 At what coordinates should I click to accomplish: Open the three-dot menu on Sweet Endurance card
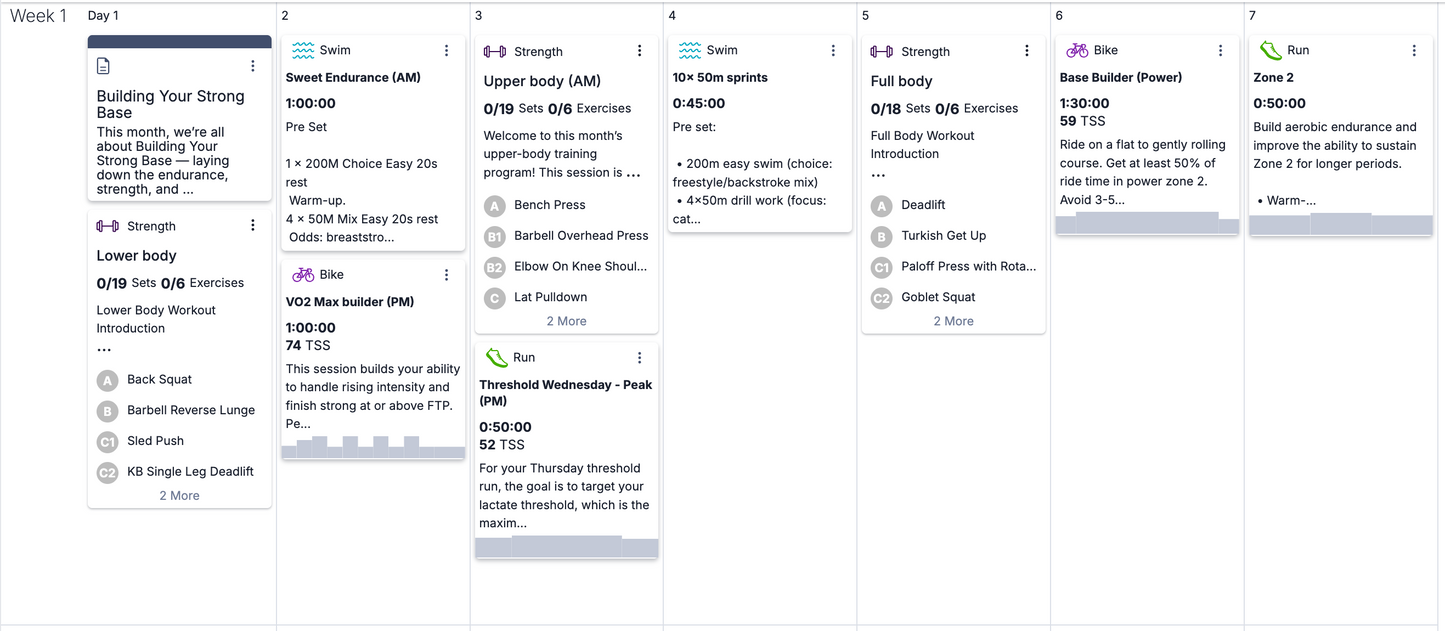(x=446, y=49)
